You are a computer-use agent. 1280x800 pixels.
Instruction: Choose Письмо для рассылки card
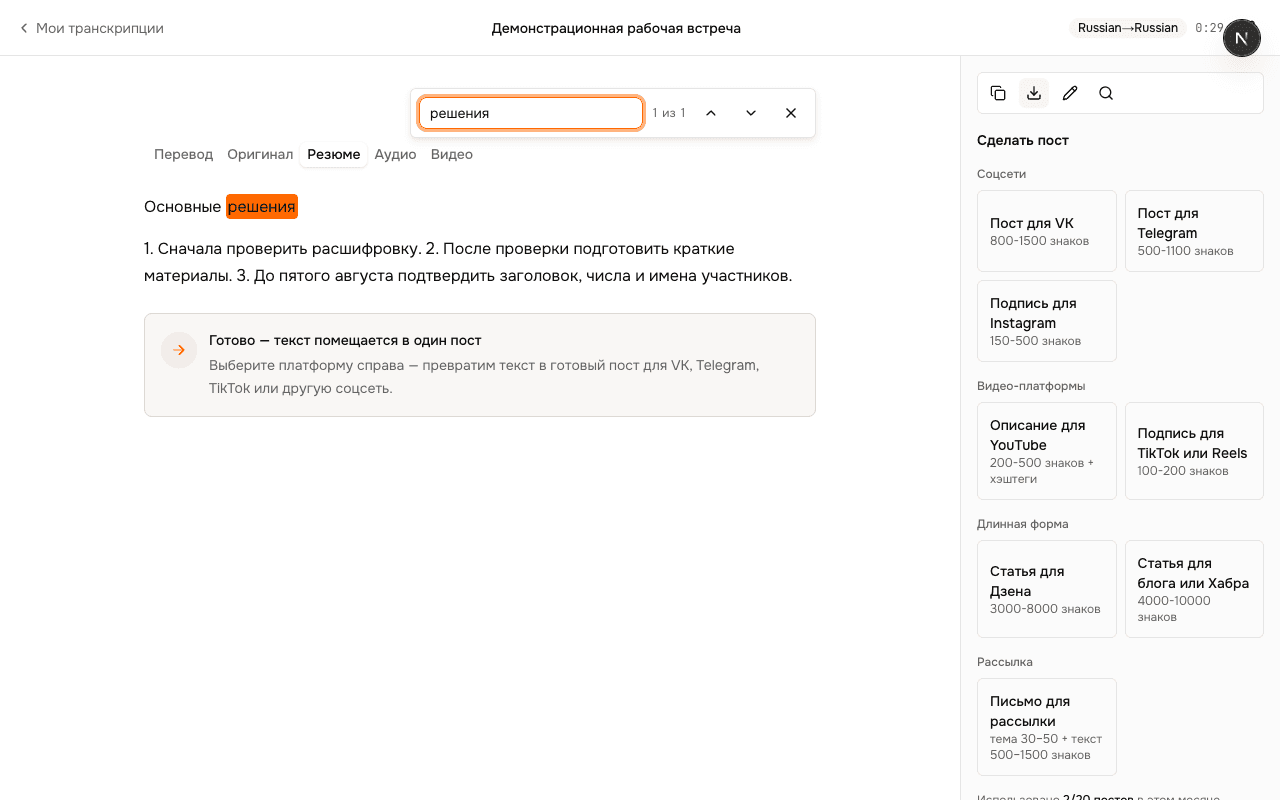pos(1047,727)
